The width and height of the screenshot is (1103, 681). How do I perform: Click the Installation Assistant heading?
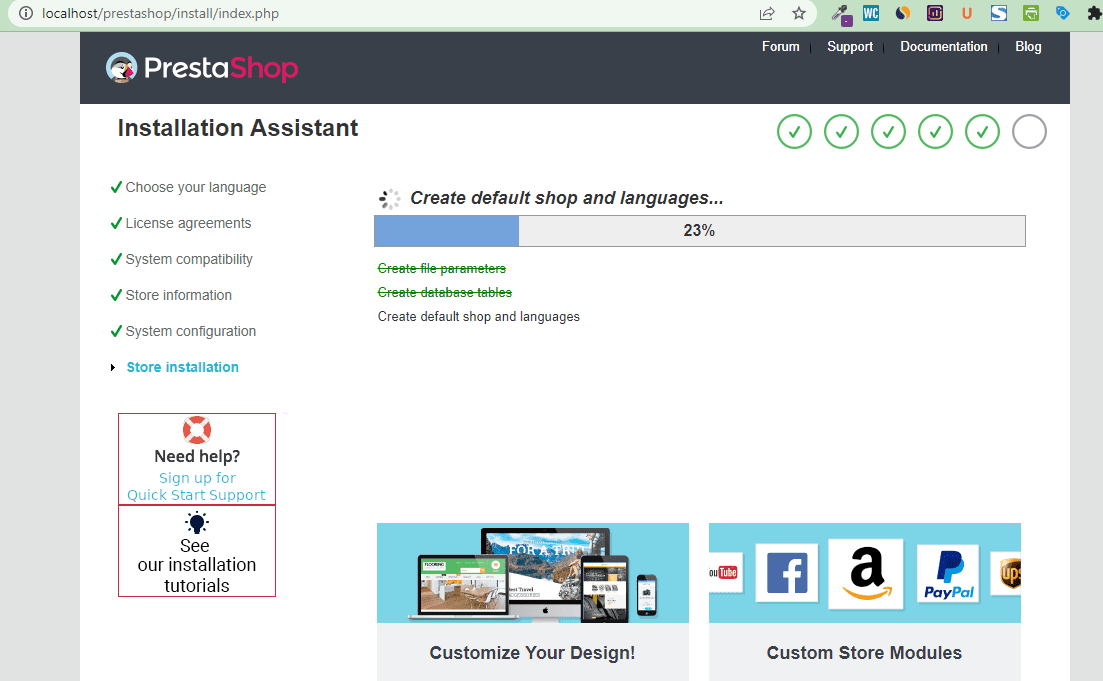click(238, 128)
